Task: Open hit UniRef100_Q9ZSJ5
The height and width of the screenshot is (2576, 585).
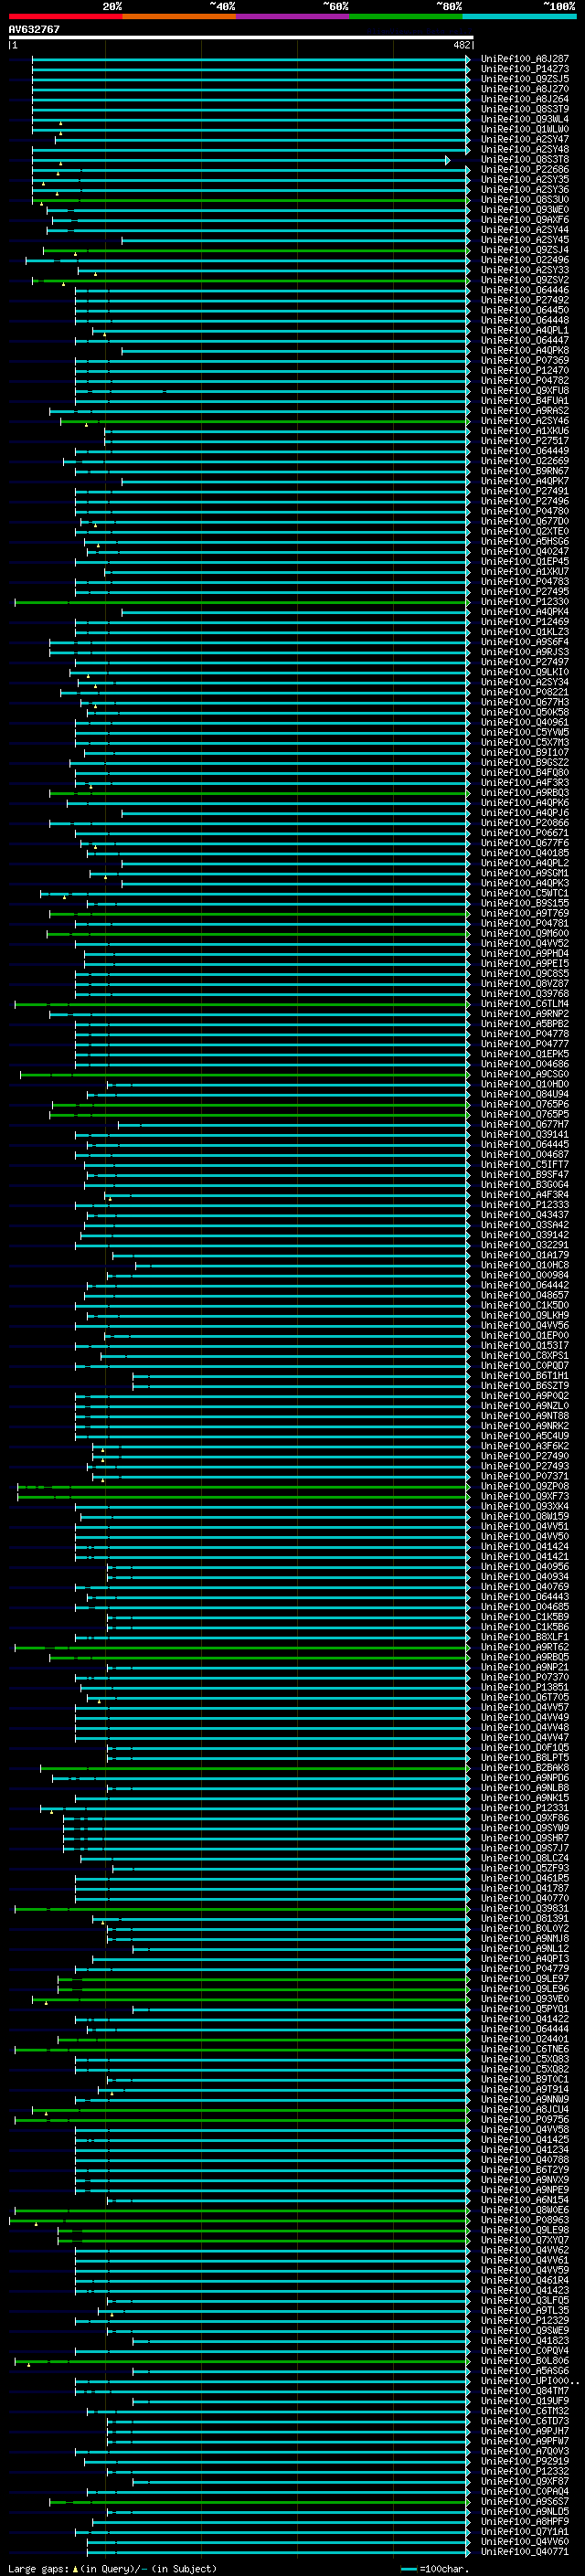Action: [x=525, y=79]
